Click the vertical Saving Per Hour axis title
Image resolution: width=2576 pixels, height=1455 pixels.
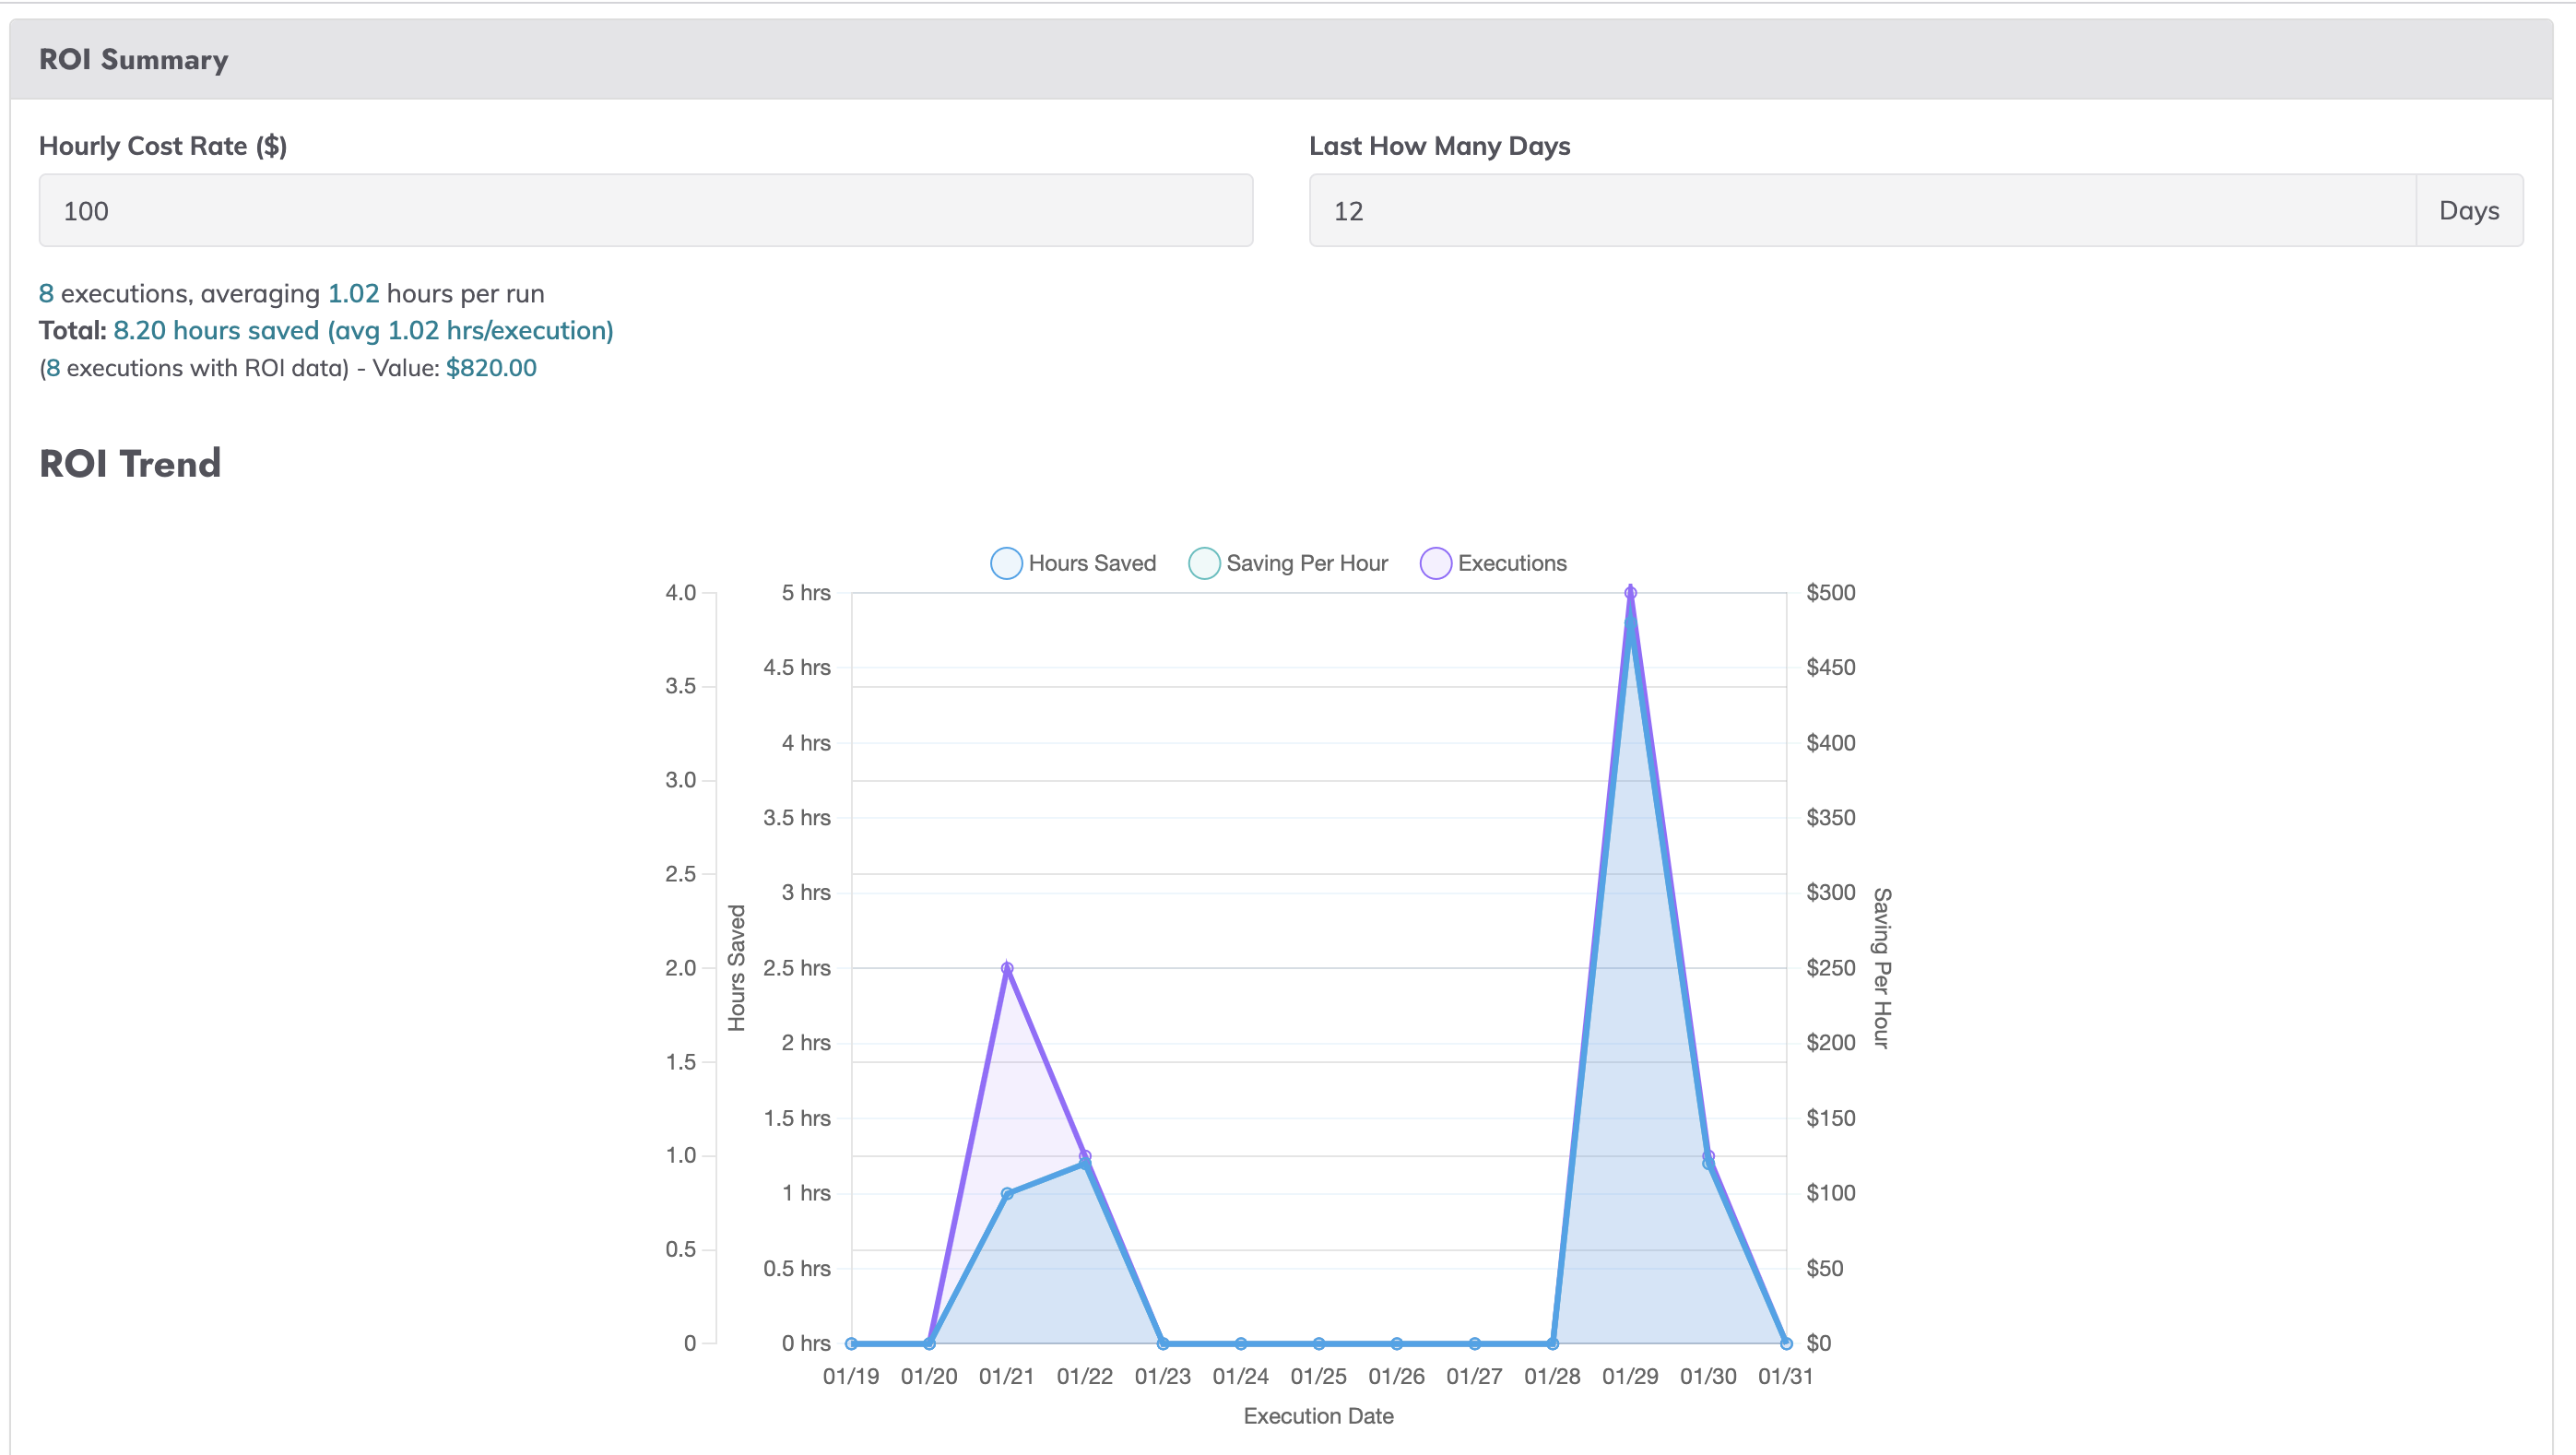coord(1881,968)
